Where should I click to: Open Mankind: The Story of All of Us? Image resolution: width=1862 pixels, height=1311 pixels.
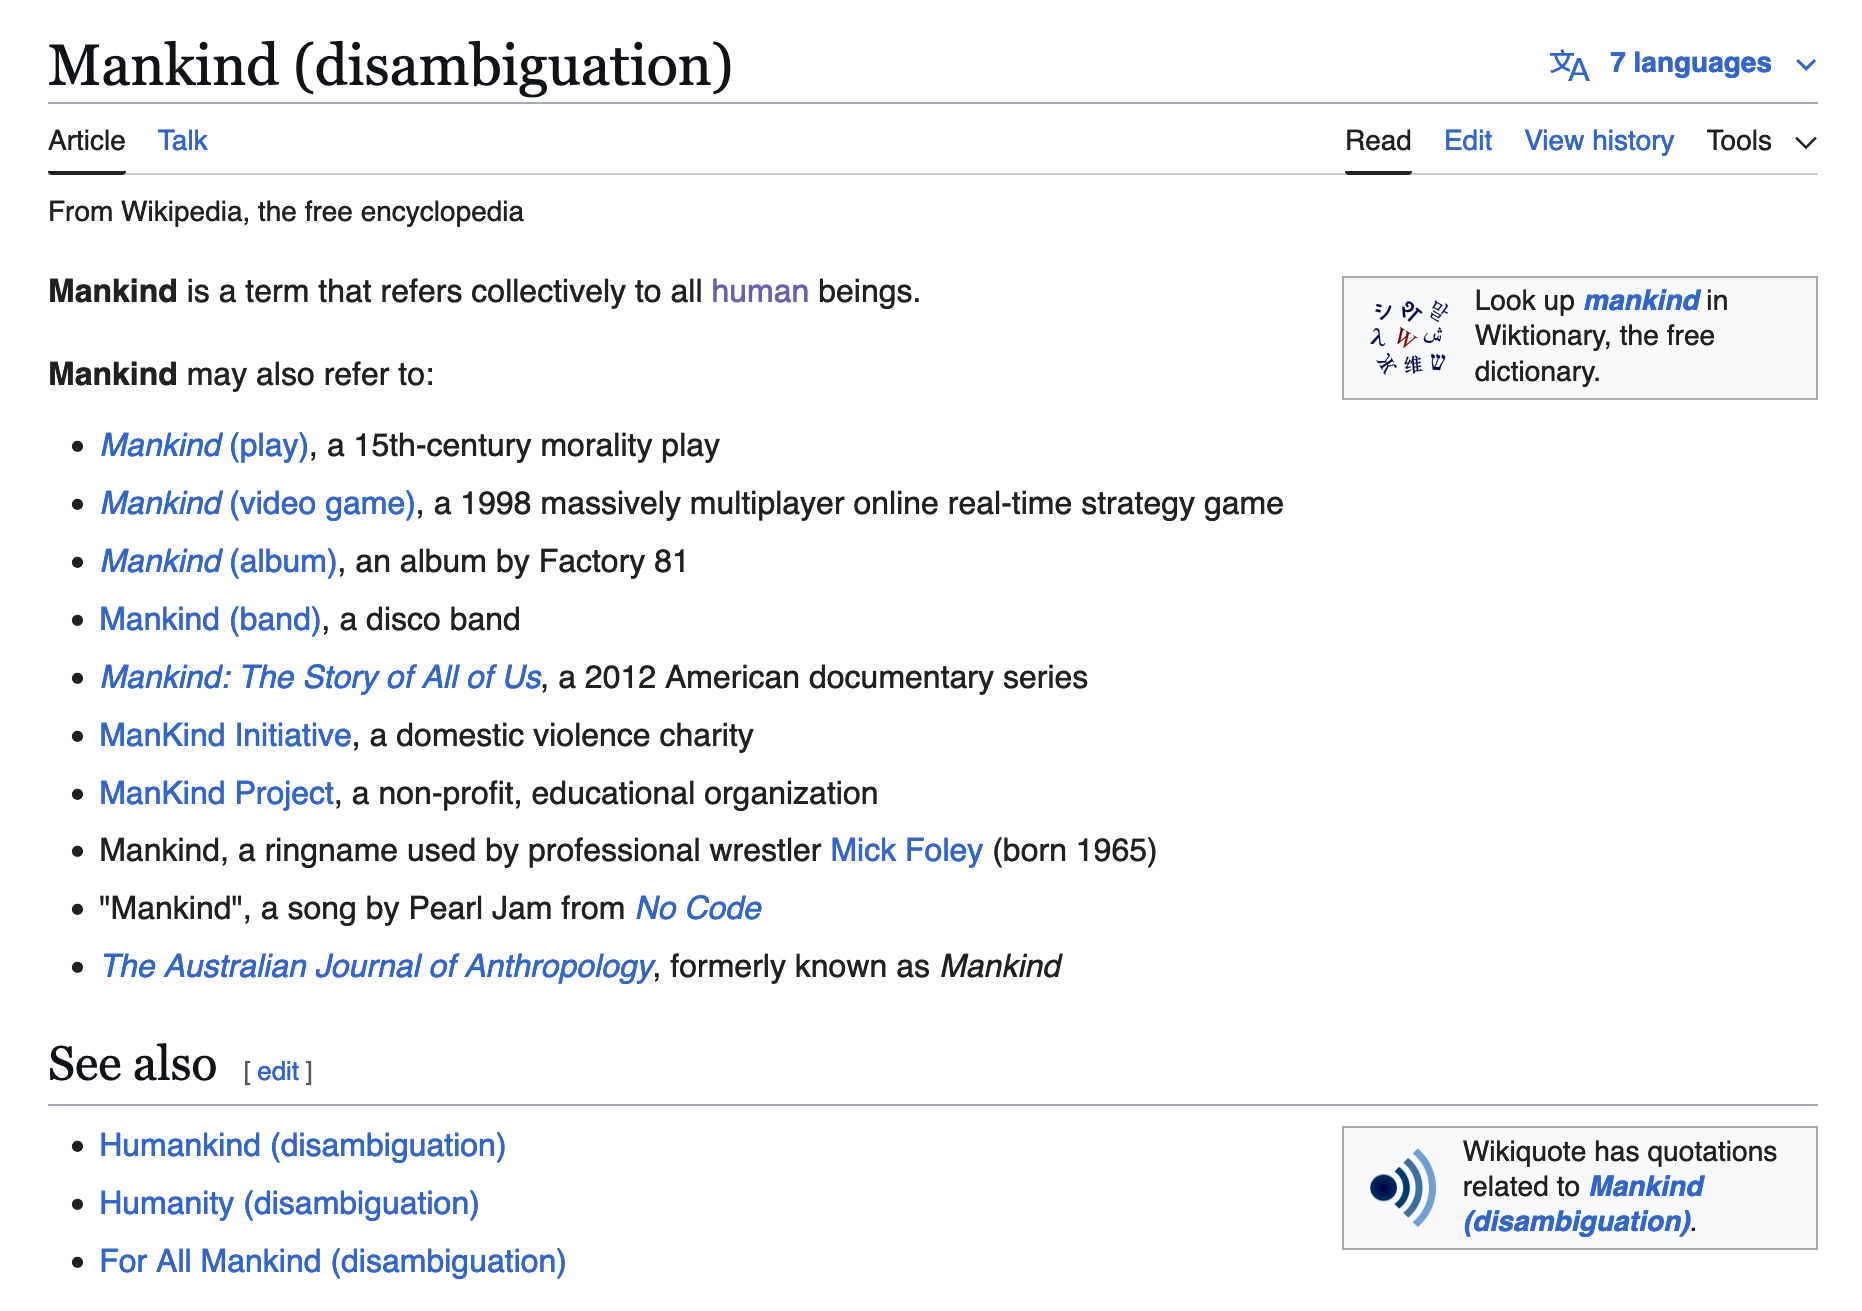tap(320, 677)
